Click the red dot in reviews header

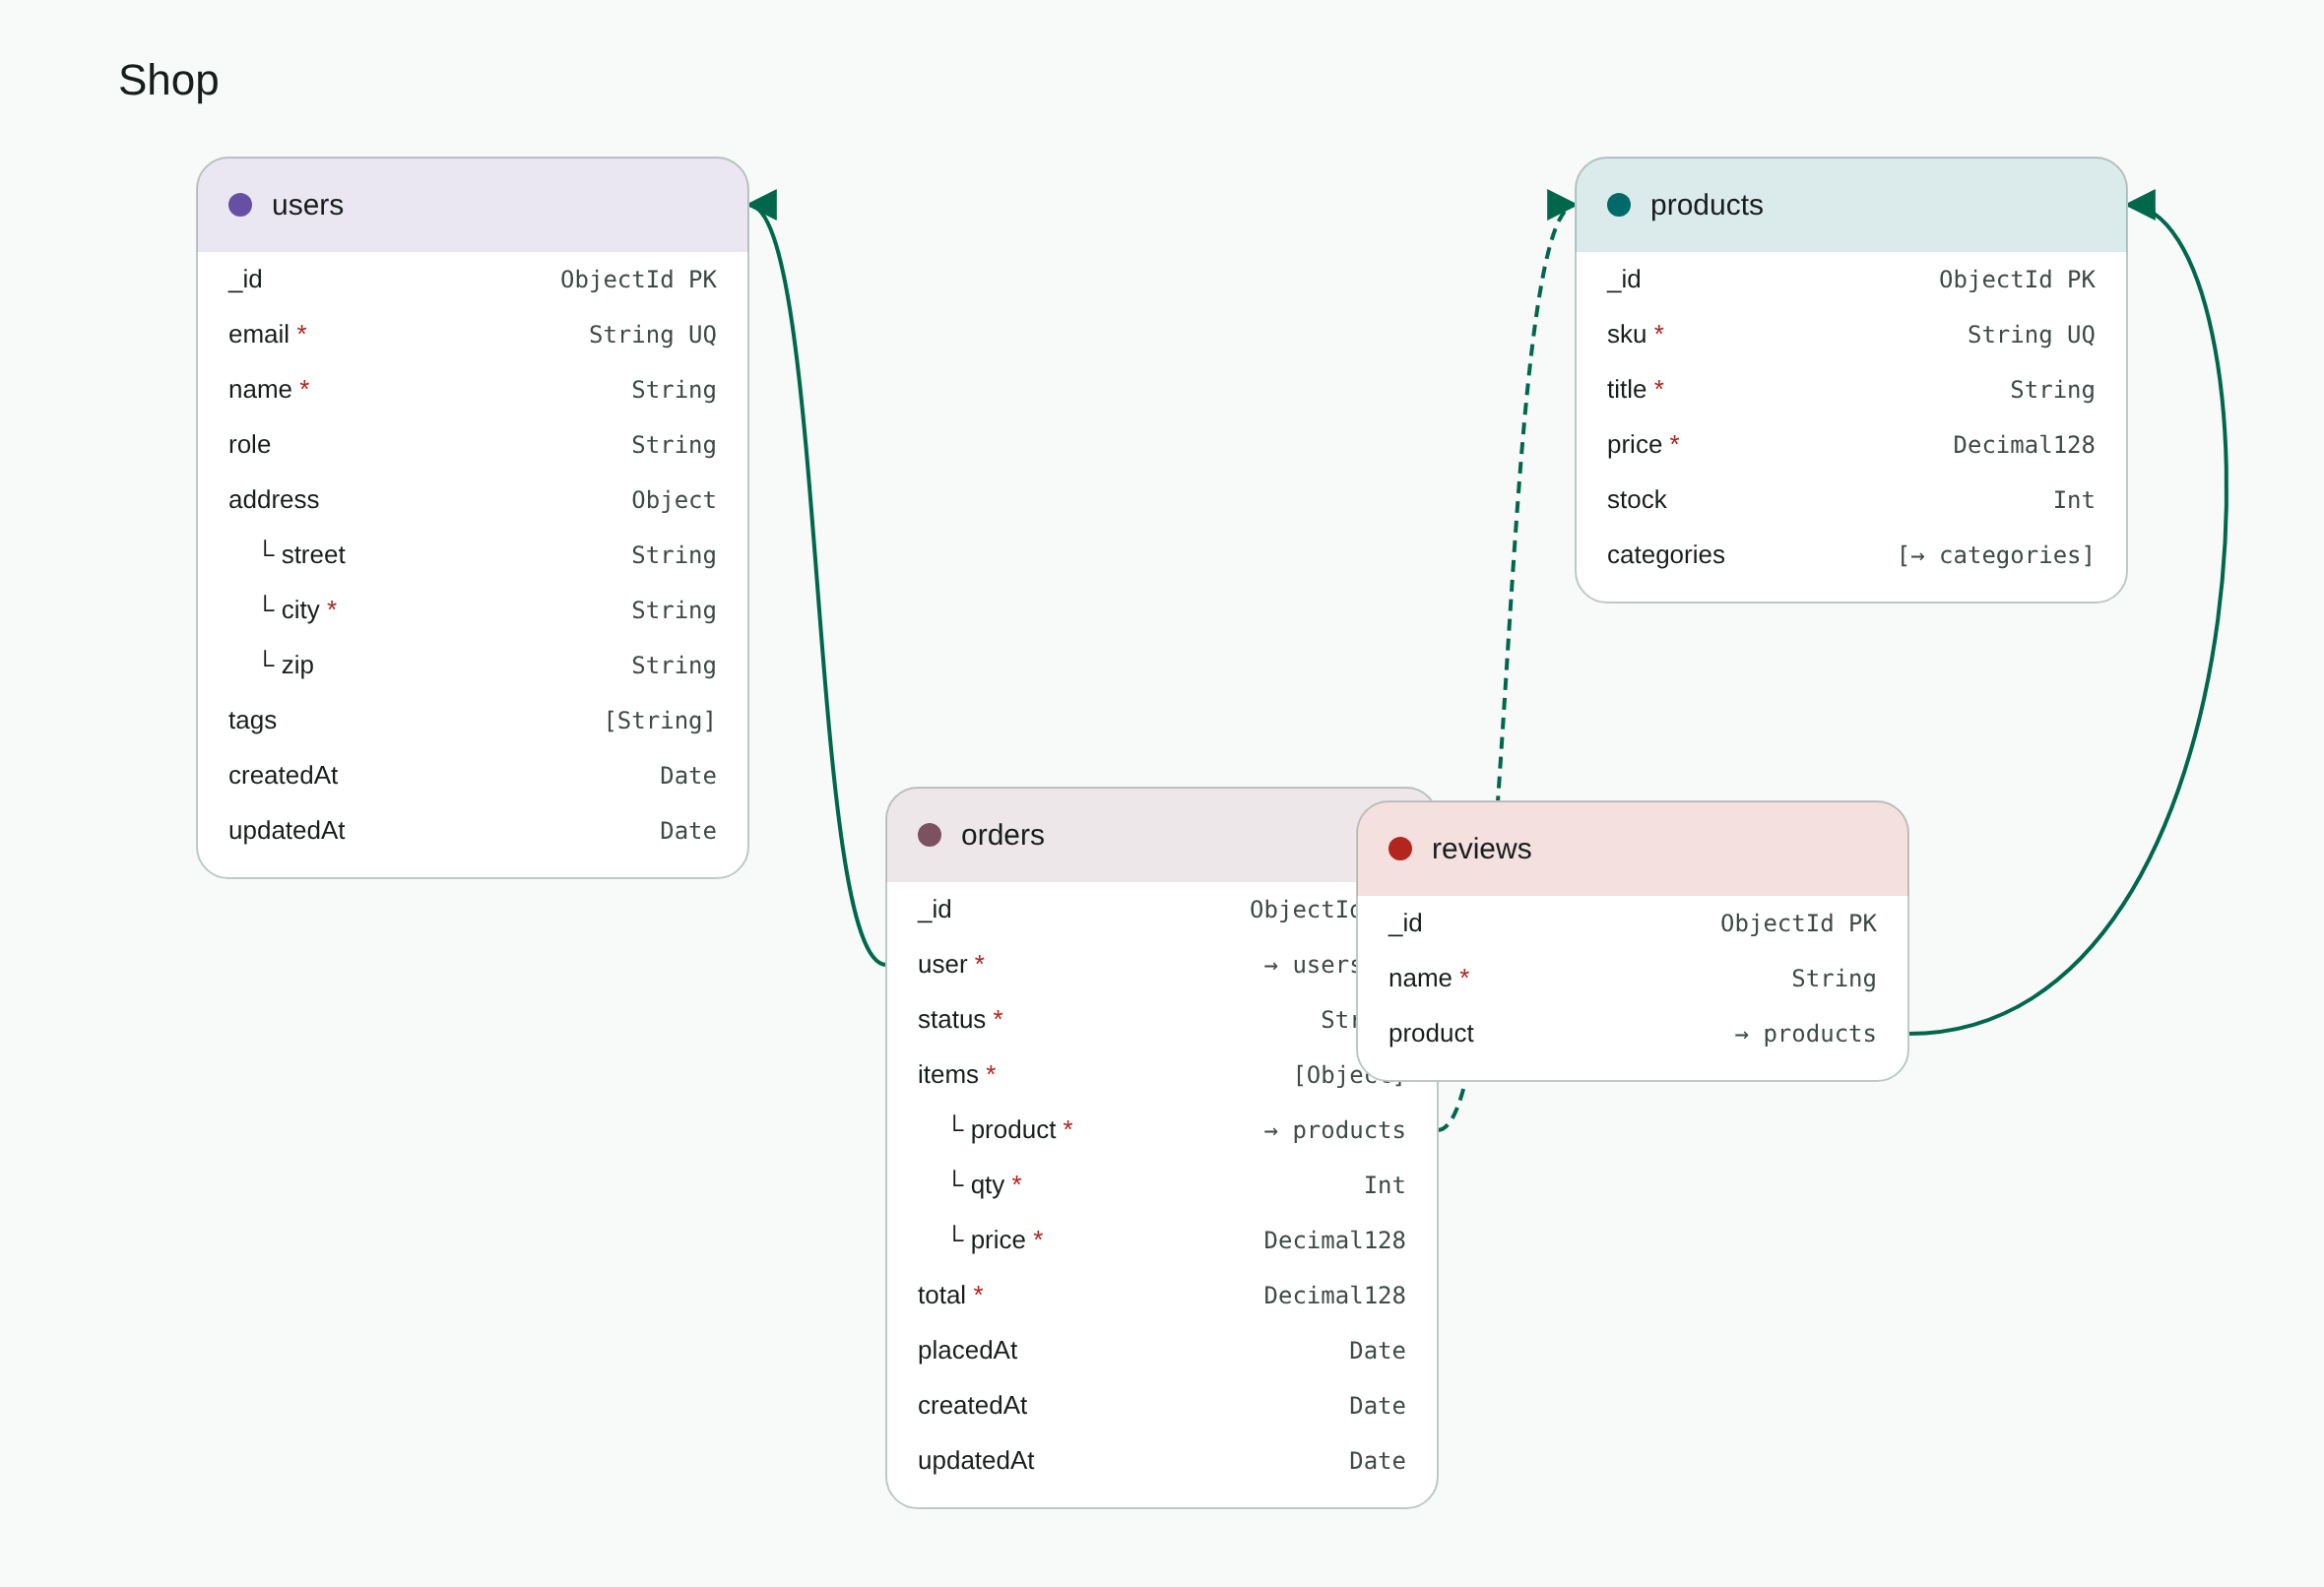point(1400,849)
